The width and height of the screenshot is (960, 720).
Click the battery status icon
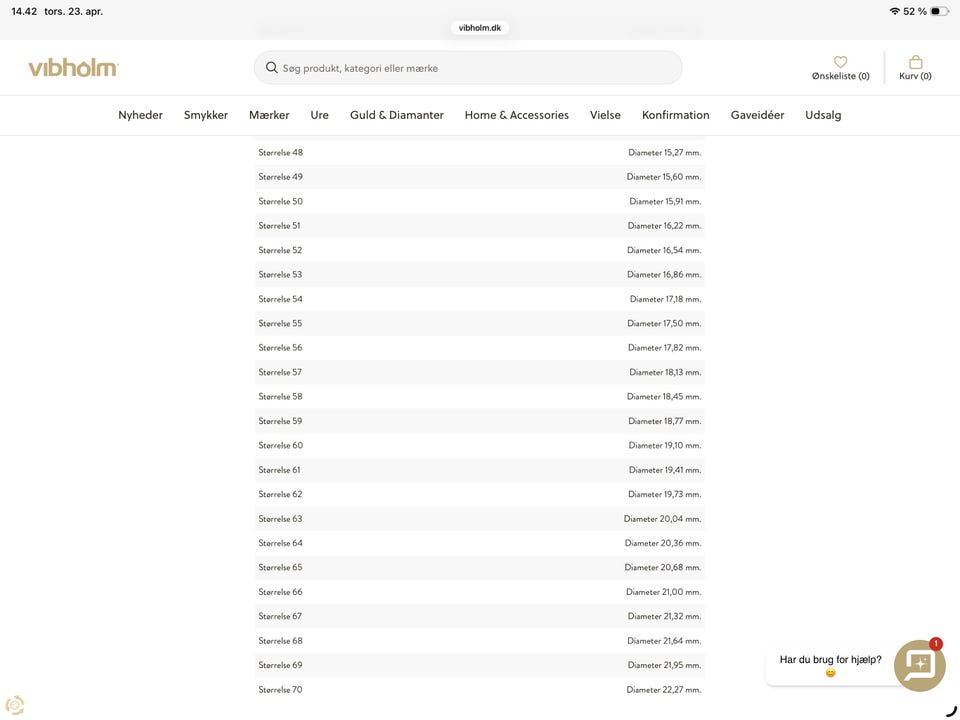click(x=939, y=11)
